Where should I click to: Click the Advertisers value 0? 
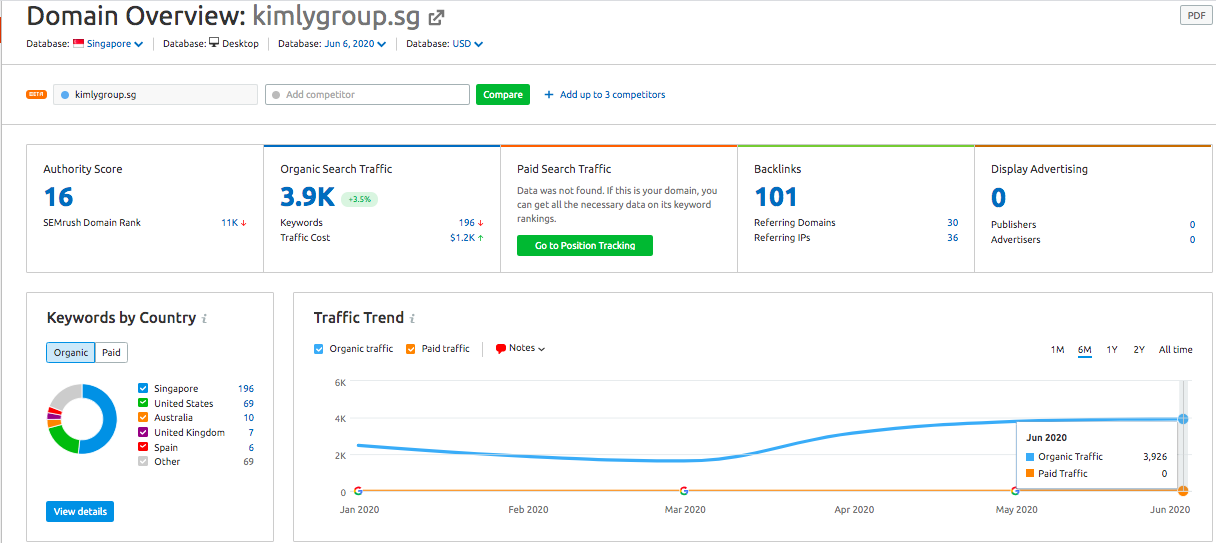point(1192,240)
